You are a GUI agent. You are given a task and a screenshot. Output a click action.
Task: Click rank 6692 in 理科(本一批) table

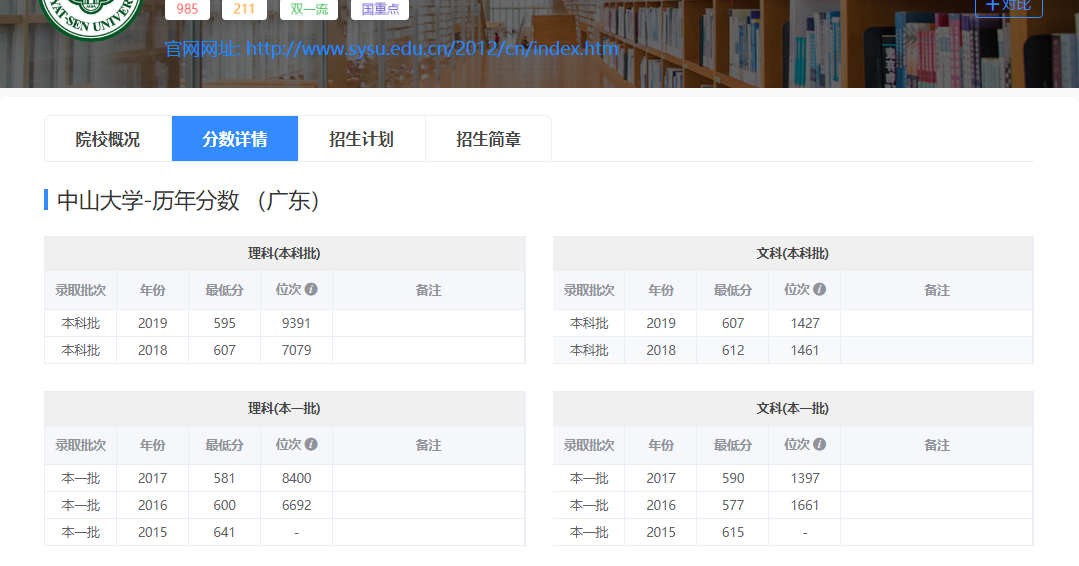[x=296, y=505]
